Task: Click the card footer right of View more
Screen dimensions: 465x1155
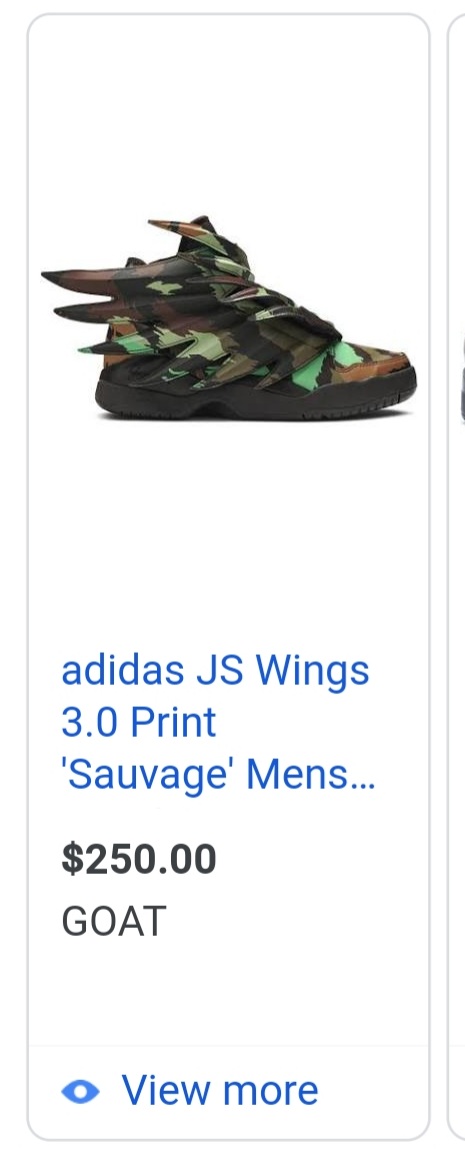Action: [372, 1092]
